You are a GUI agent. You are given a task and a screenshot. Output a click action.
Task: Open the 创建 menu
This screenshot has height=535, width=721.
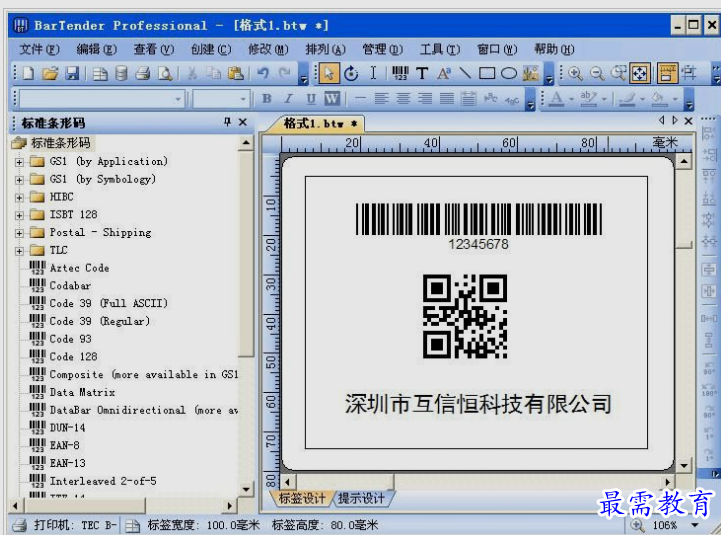pos(211,49)
